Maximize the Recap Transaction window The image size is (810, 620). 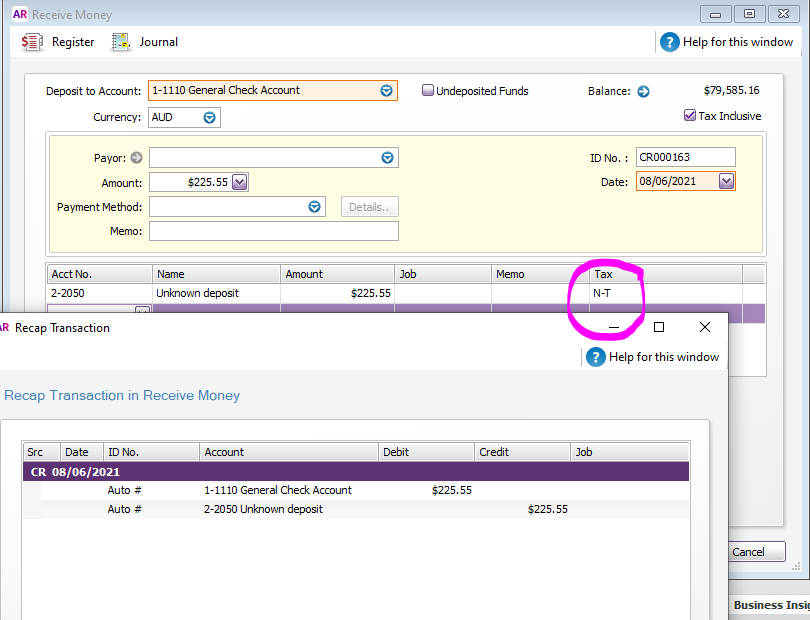pyautogui.click(x=659, y=328)
